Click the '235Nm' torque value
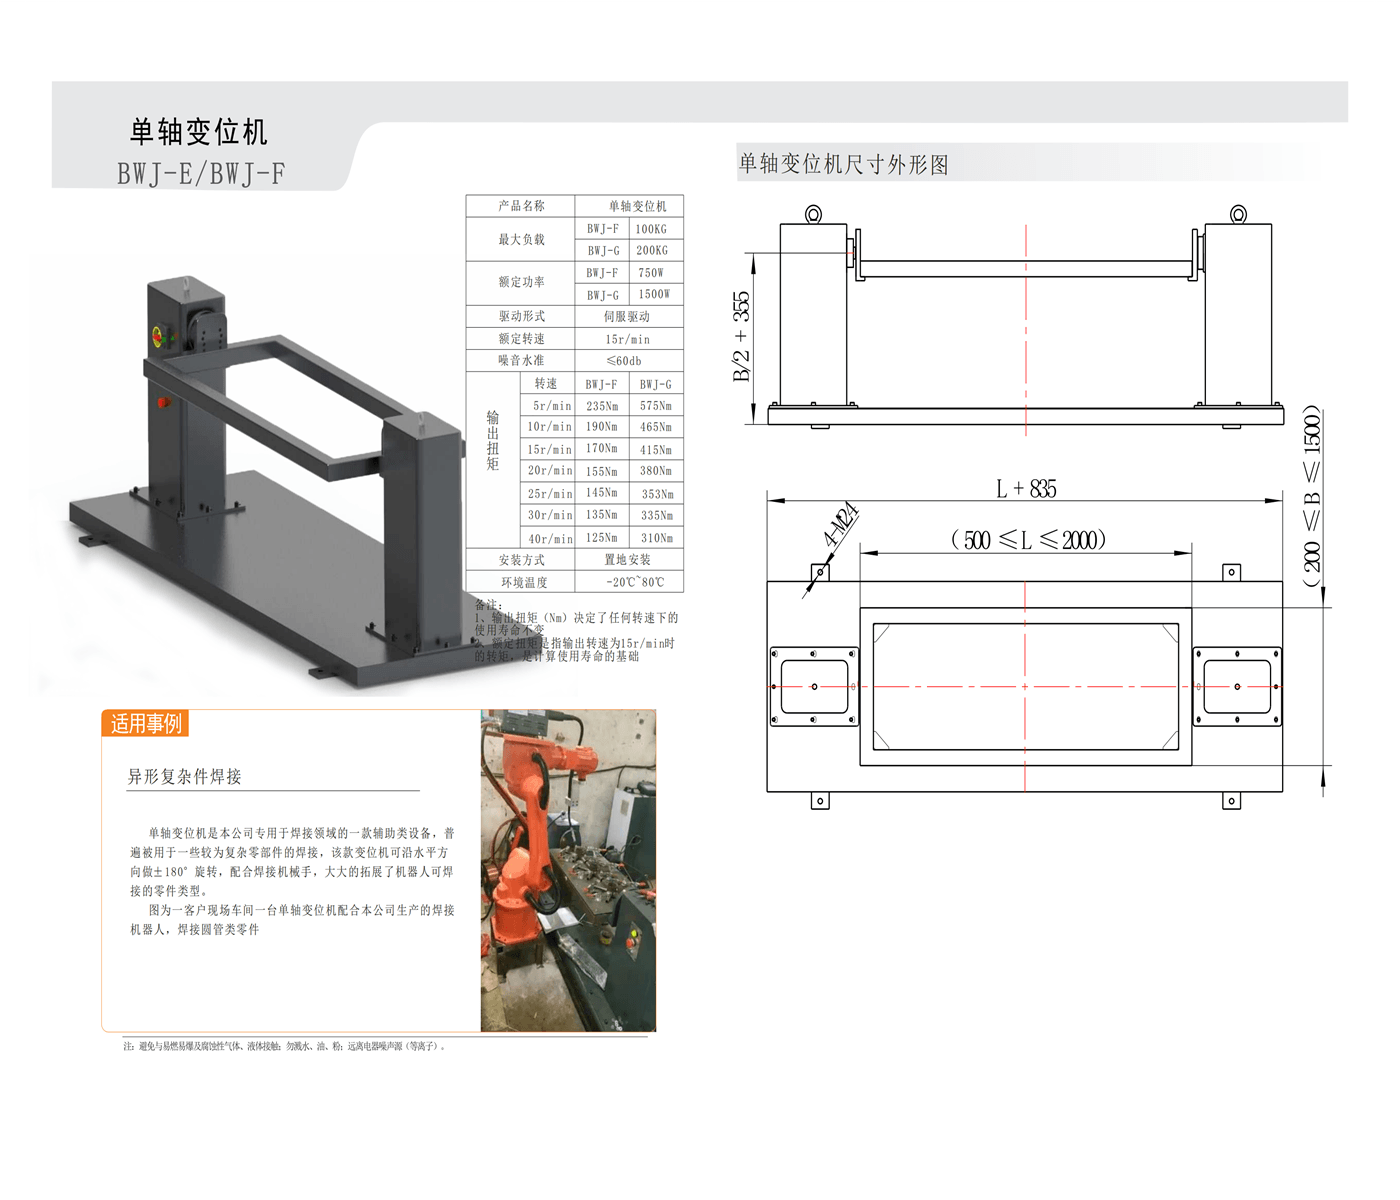The image size is (1400, 1200). tap(602, 406)
